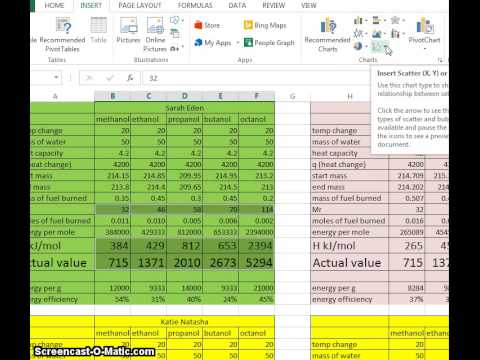
Task: Switch to the PAGE LAYOUT tab
Action: 140,5
